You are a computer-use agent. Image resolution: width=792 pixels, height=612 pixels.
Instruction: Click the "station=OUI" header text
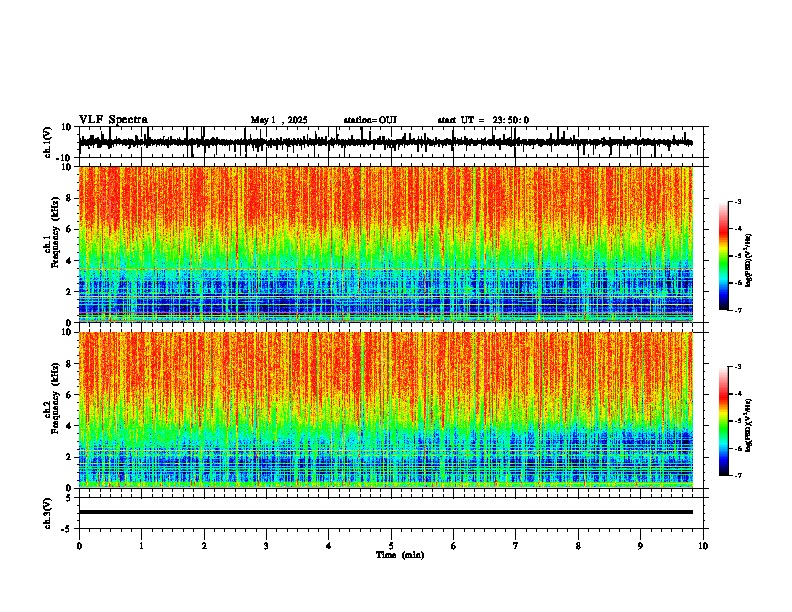370,120
